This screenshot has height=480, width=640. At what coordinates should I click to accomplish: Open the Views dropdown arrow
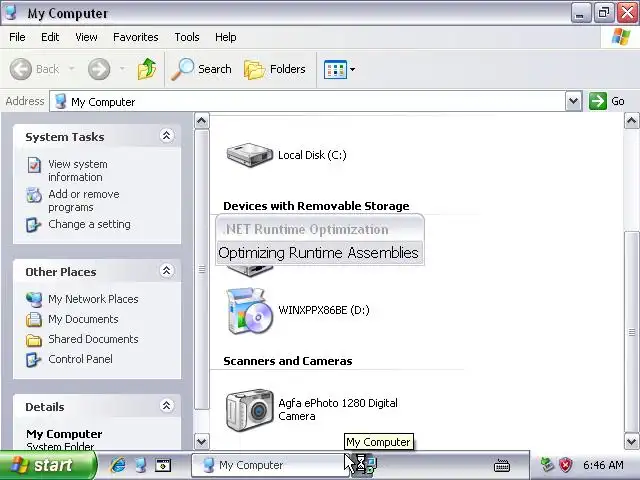(x=352, y=69)
